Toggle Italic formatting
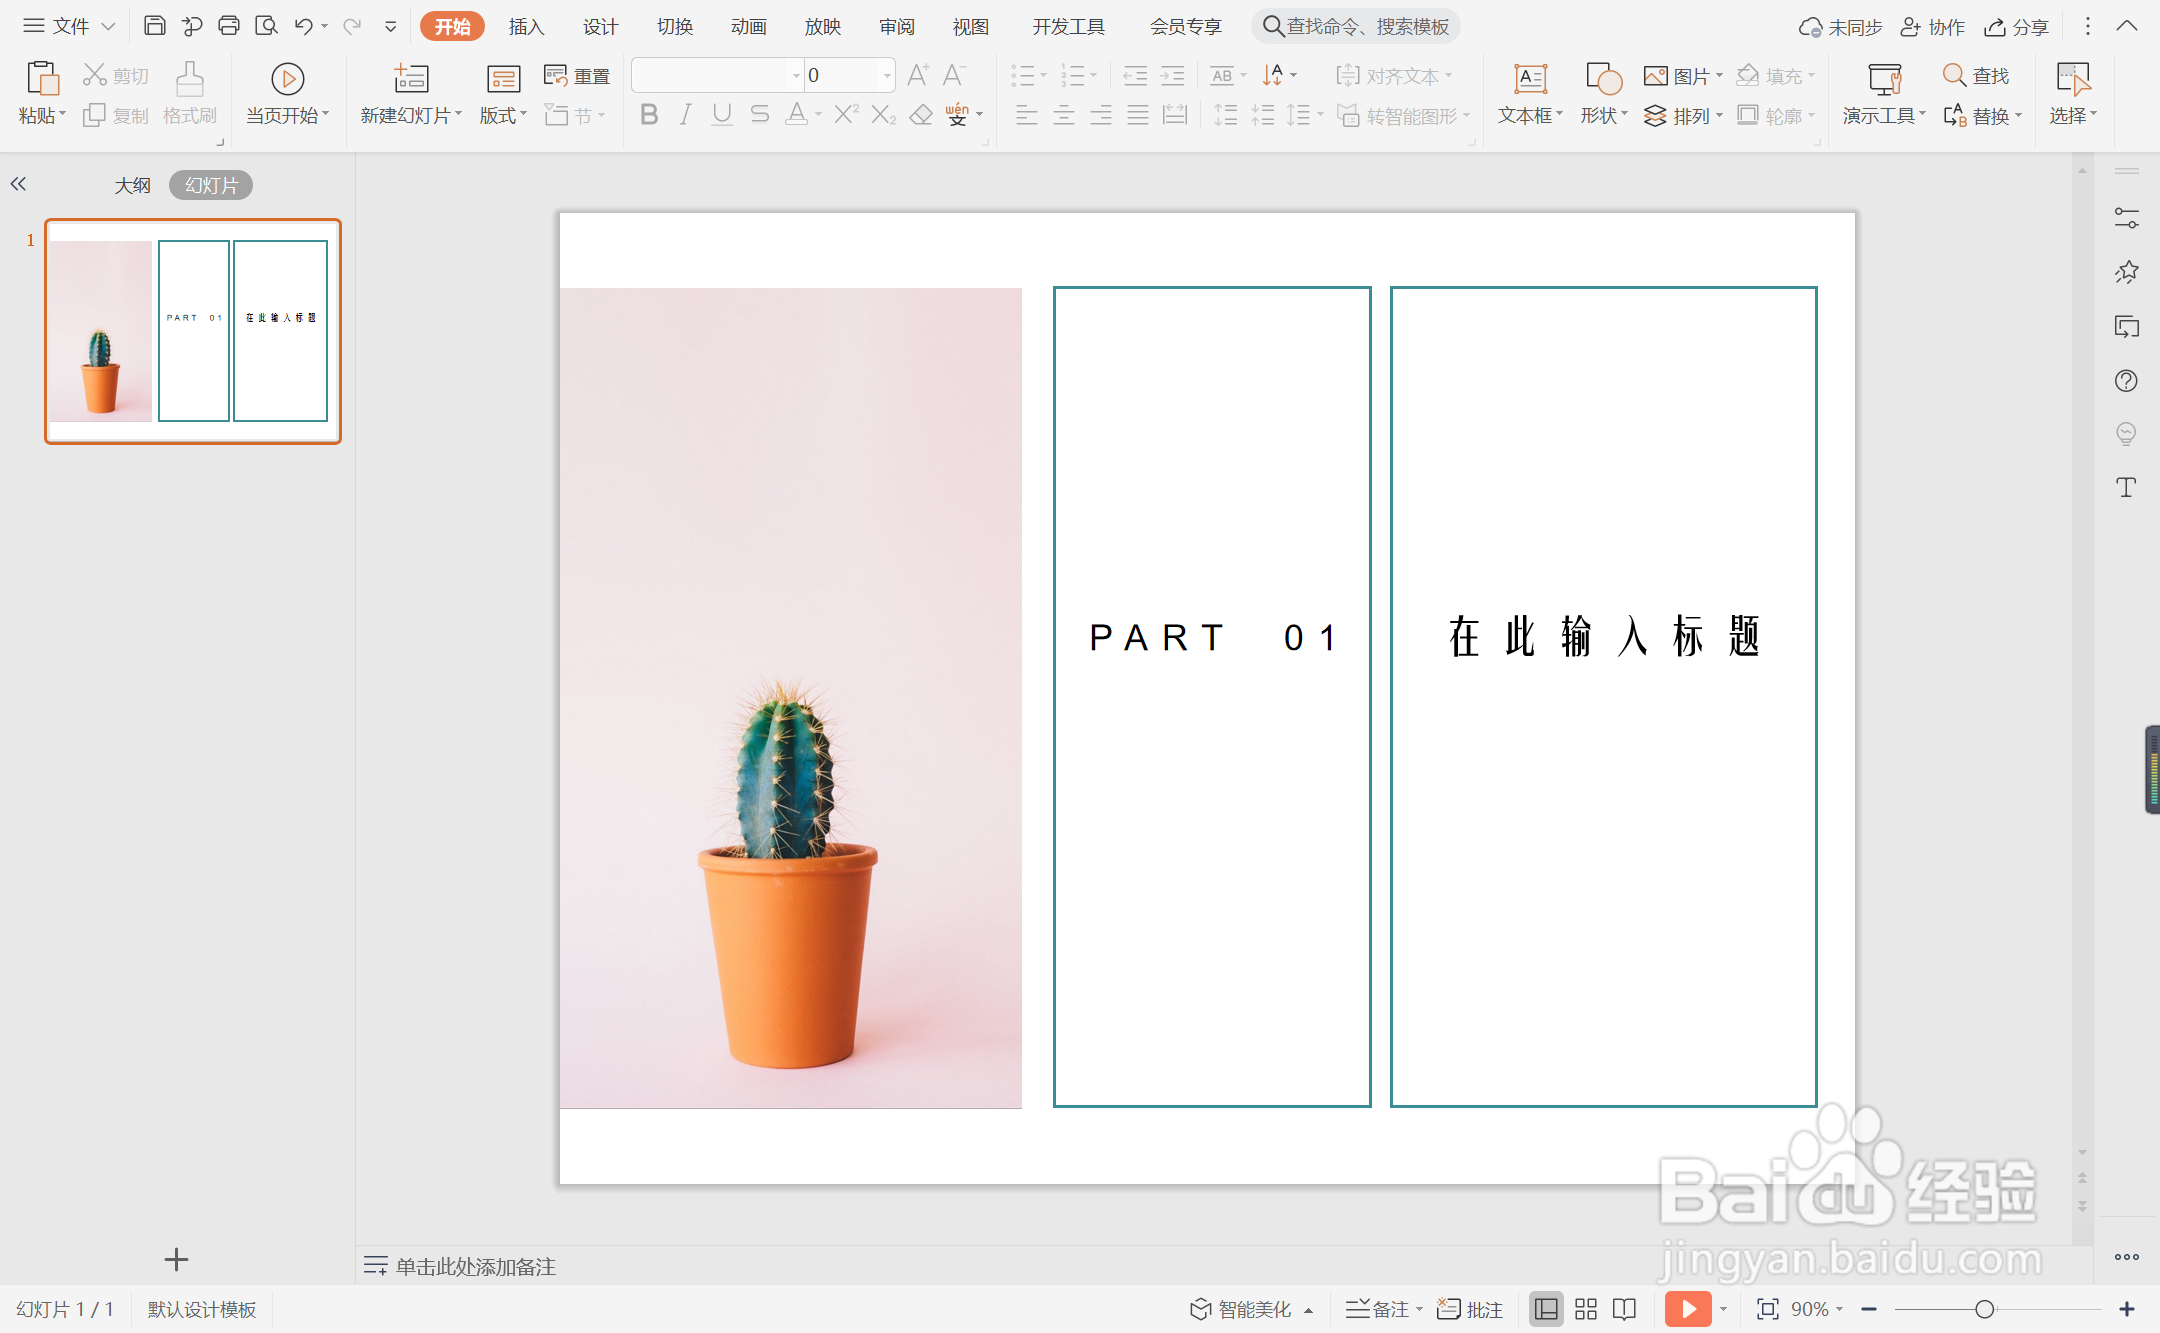The image size is (2160, 1333). (x=685, y=115)
